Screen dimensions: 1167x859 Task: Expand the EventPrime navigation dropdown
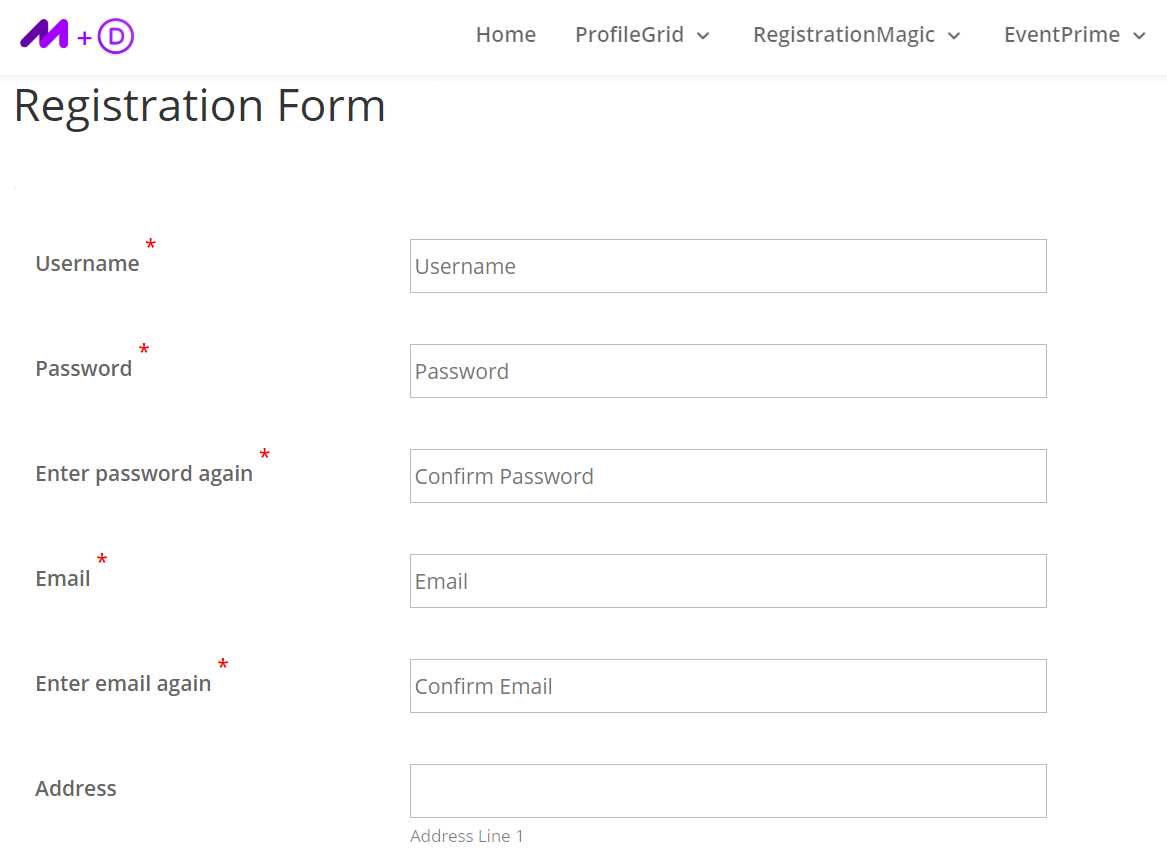[x=1075, y=34]
